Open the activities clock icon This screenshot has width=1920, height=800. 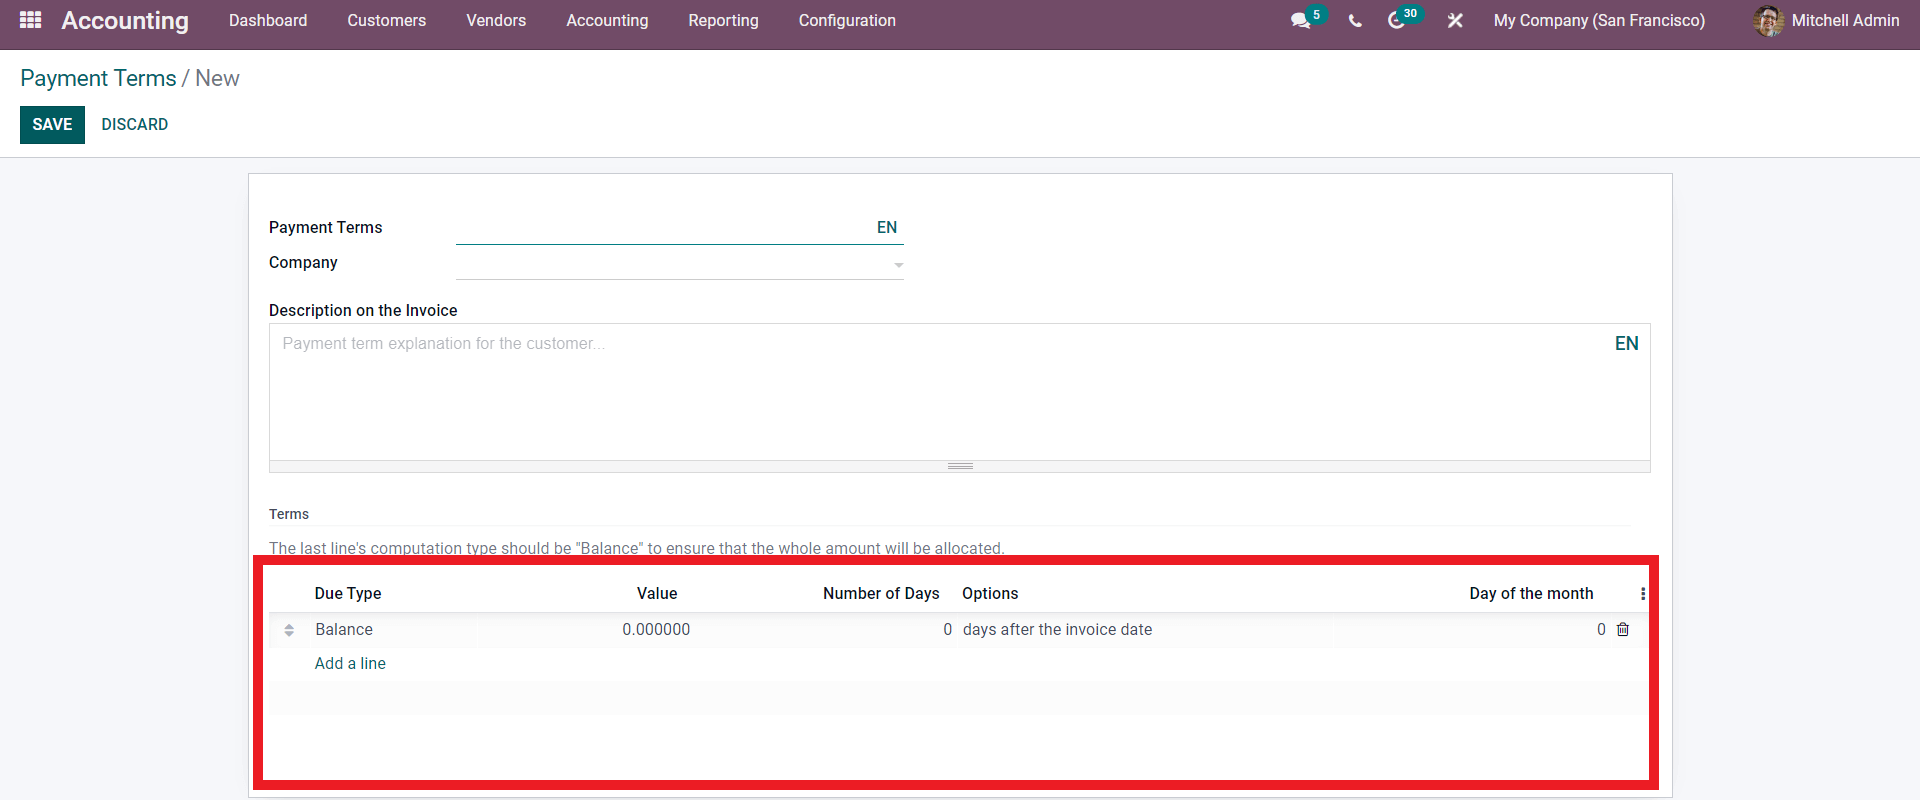[x=1396, y=21]
